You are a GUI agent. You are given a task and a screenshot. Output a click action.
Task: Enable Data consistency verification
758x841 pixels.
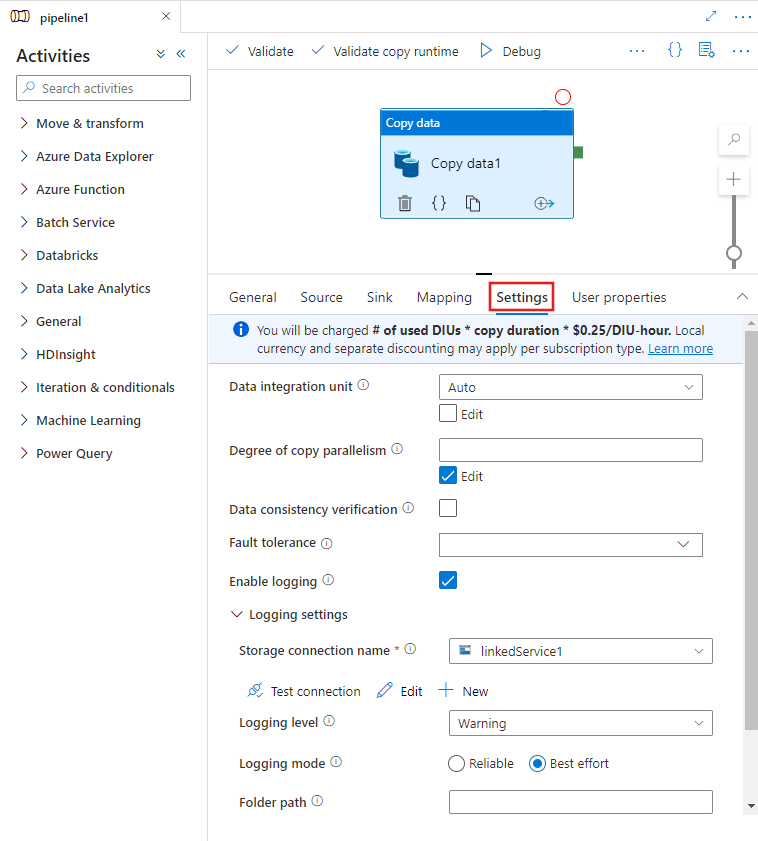pos(447,508)
